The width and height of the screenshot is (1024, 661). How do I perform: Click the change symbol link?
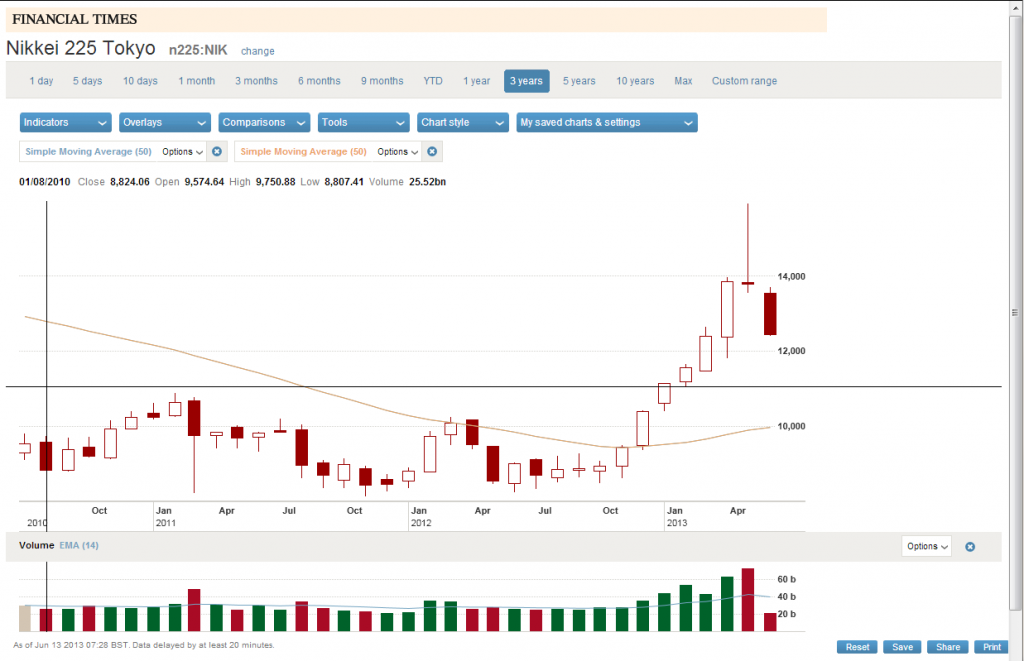(x=257, y=51)
